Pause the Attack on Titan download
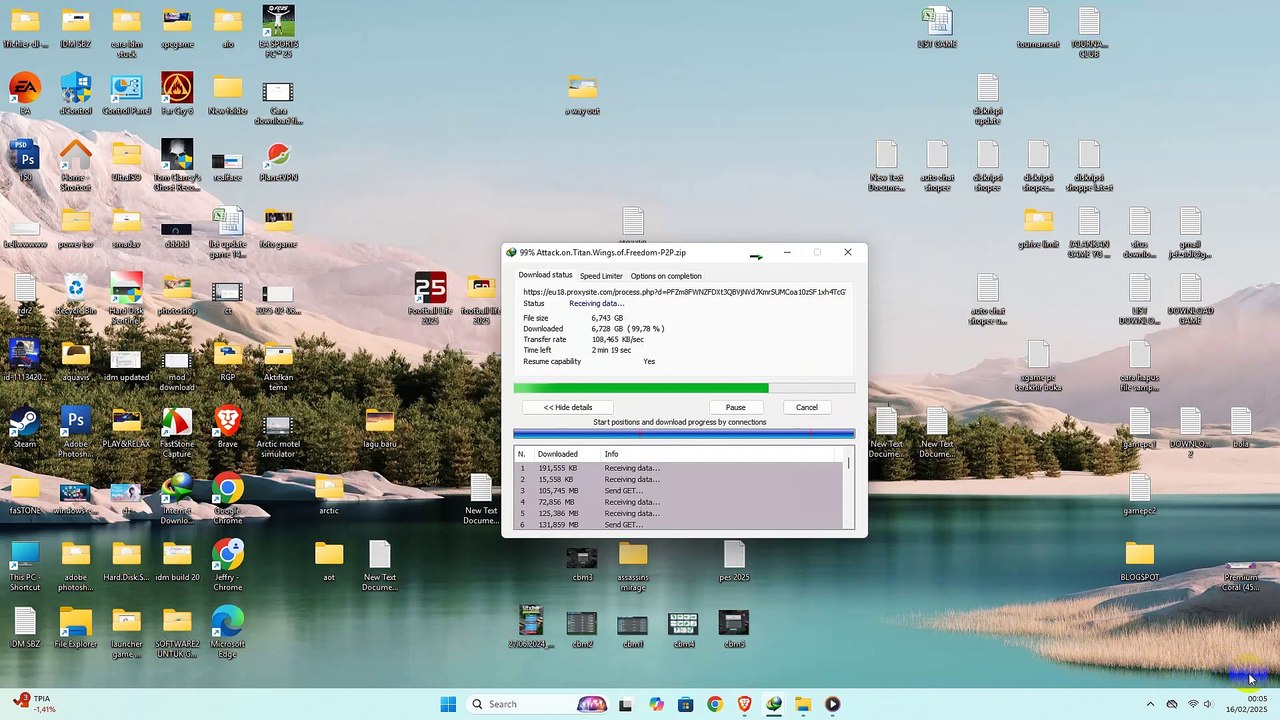The width and height of the screenshot is (1280, 720). 735,407
